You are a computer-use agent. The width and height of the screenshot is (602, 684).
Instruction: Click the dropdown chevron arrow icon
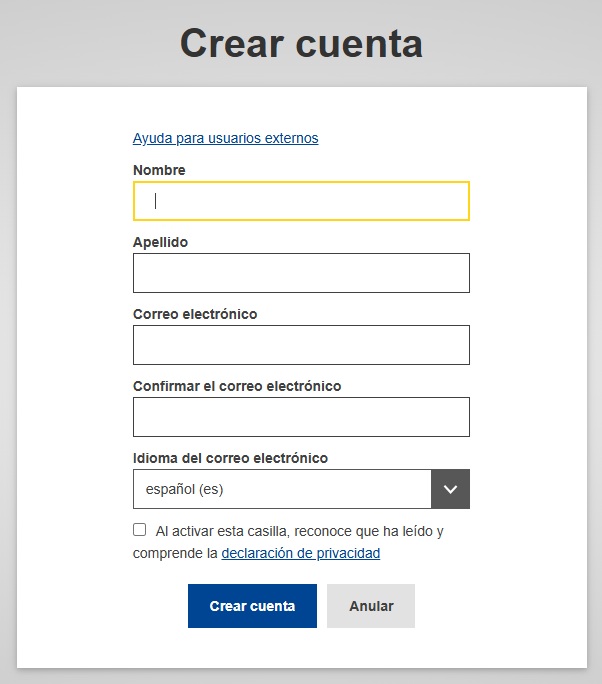(x=450, y=489)
